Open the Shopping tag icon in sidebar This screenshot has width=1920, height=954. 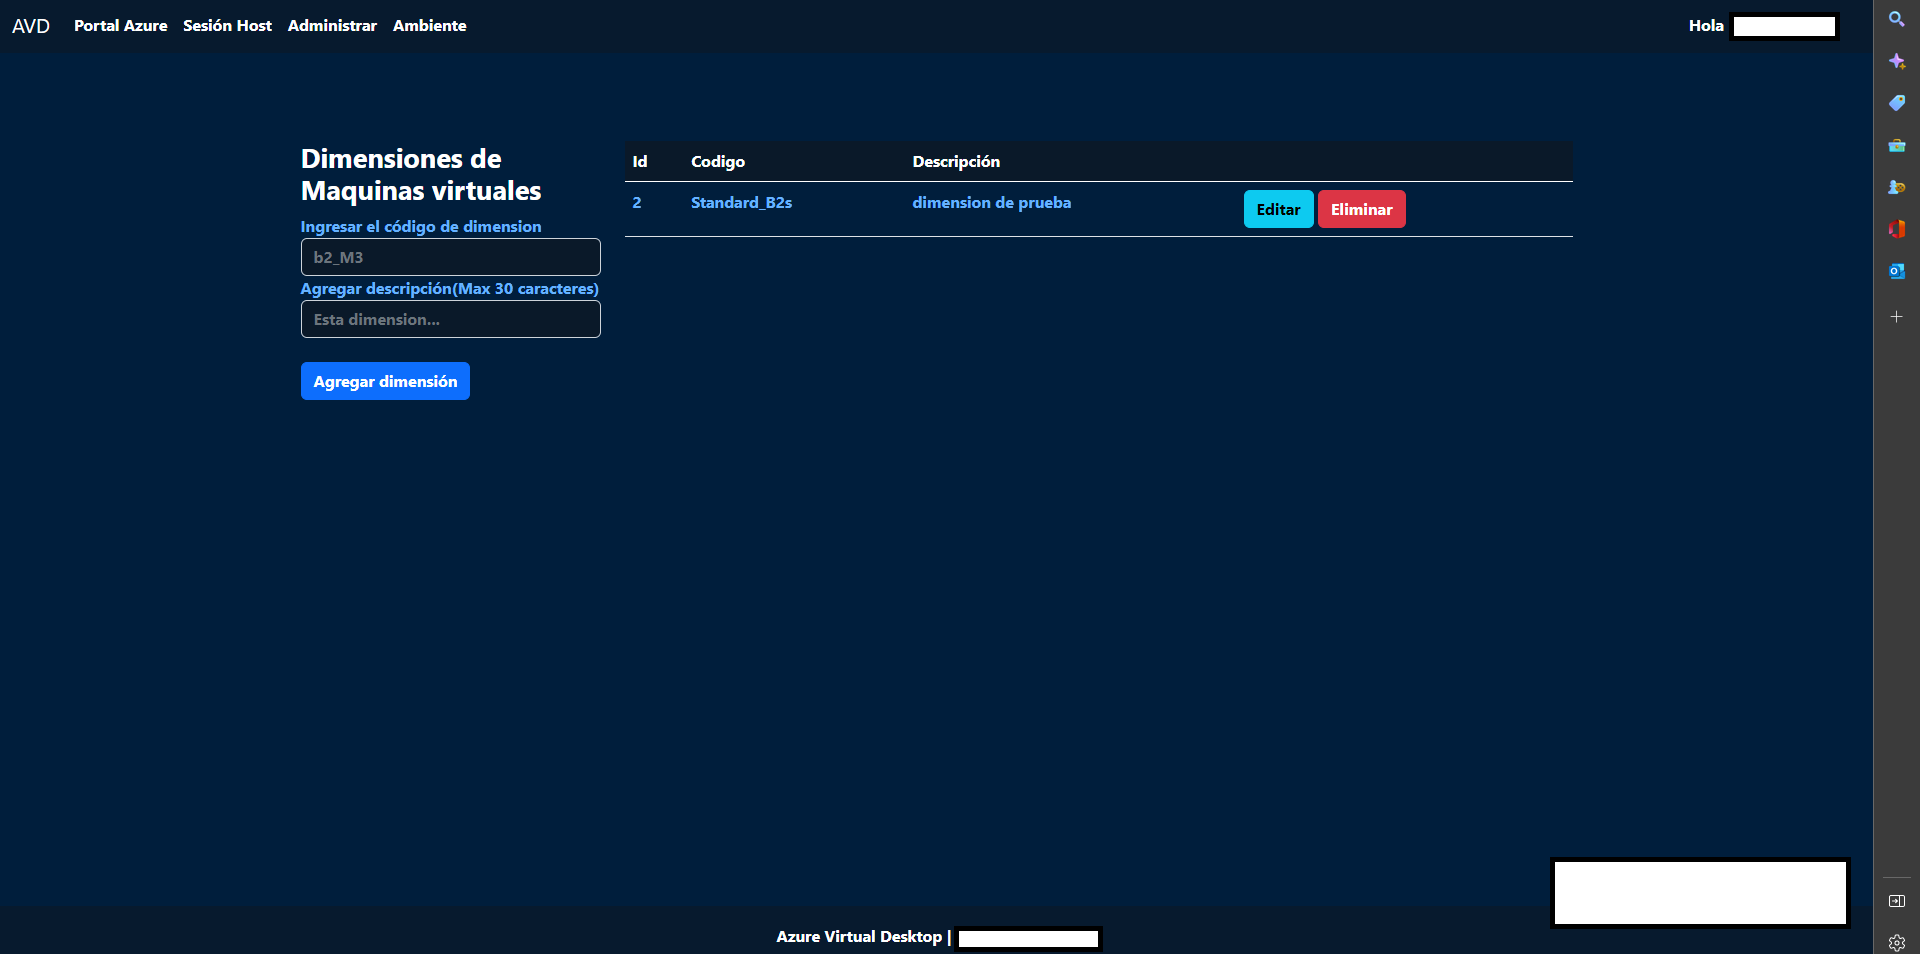[x=1896, y=103]
